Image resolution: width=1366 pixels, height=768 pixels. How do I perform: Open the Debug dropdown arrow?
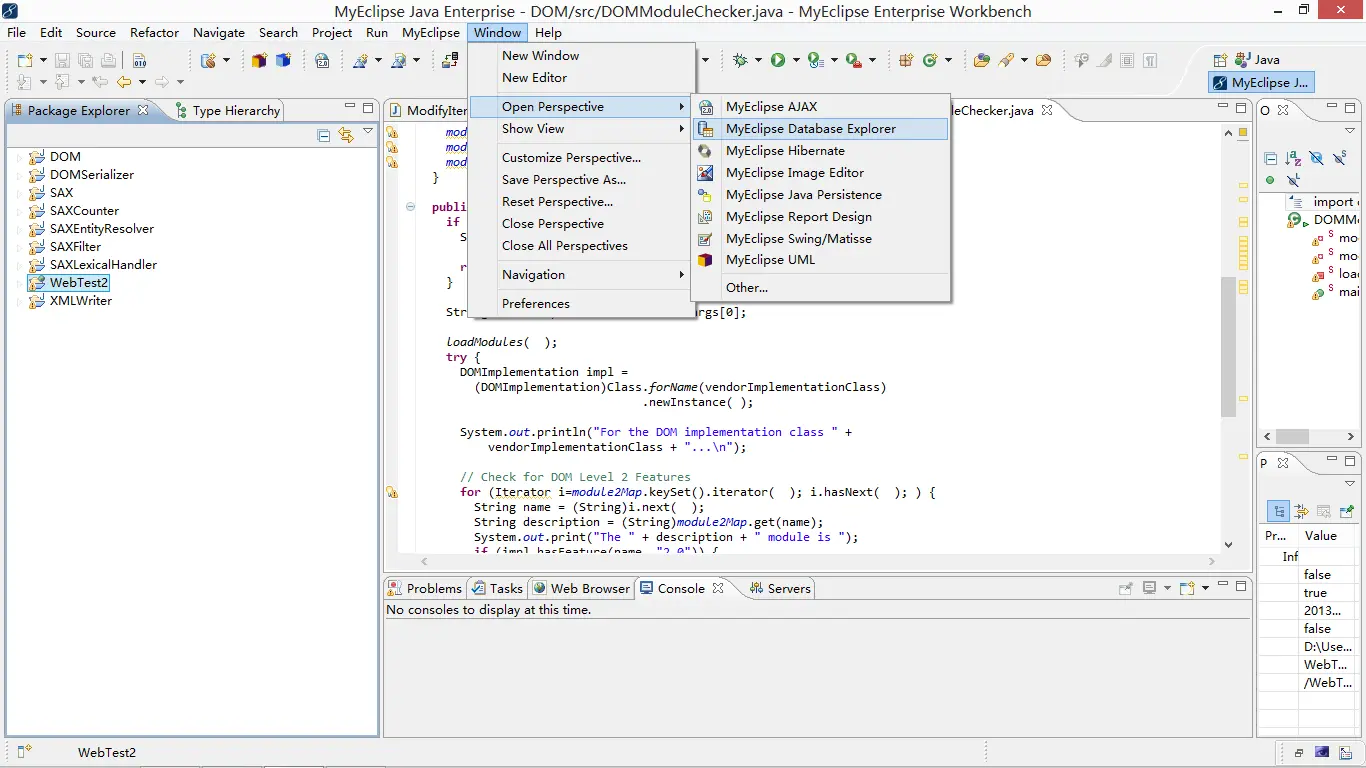coord(759,60)
